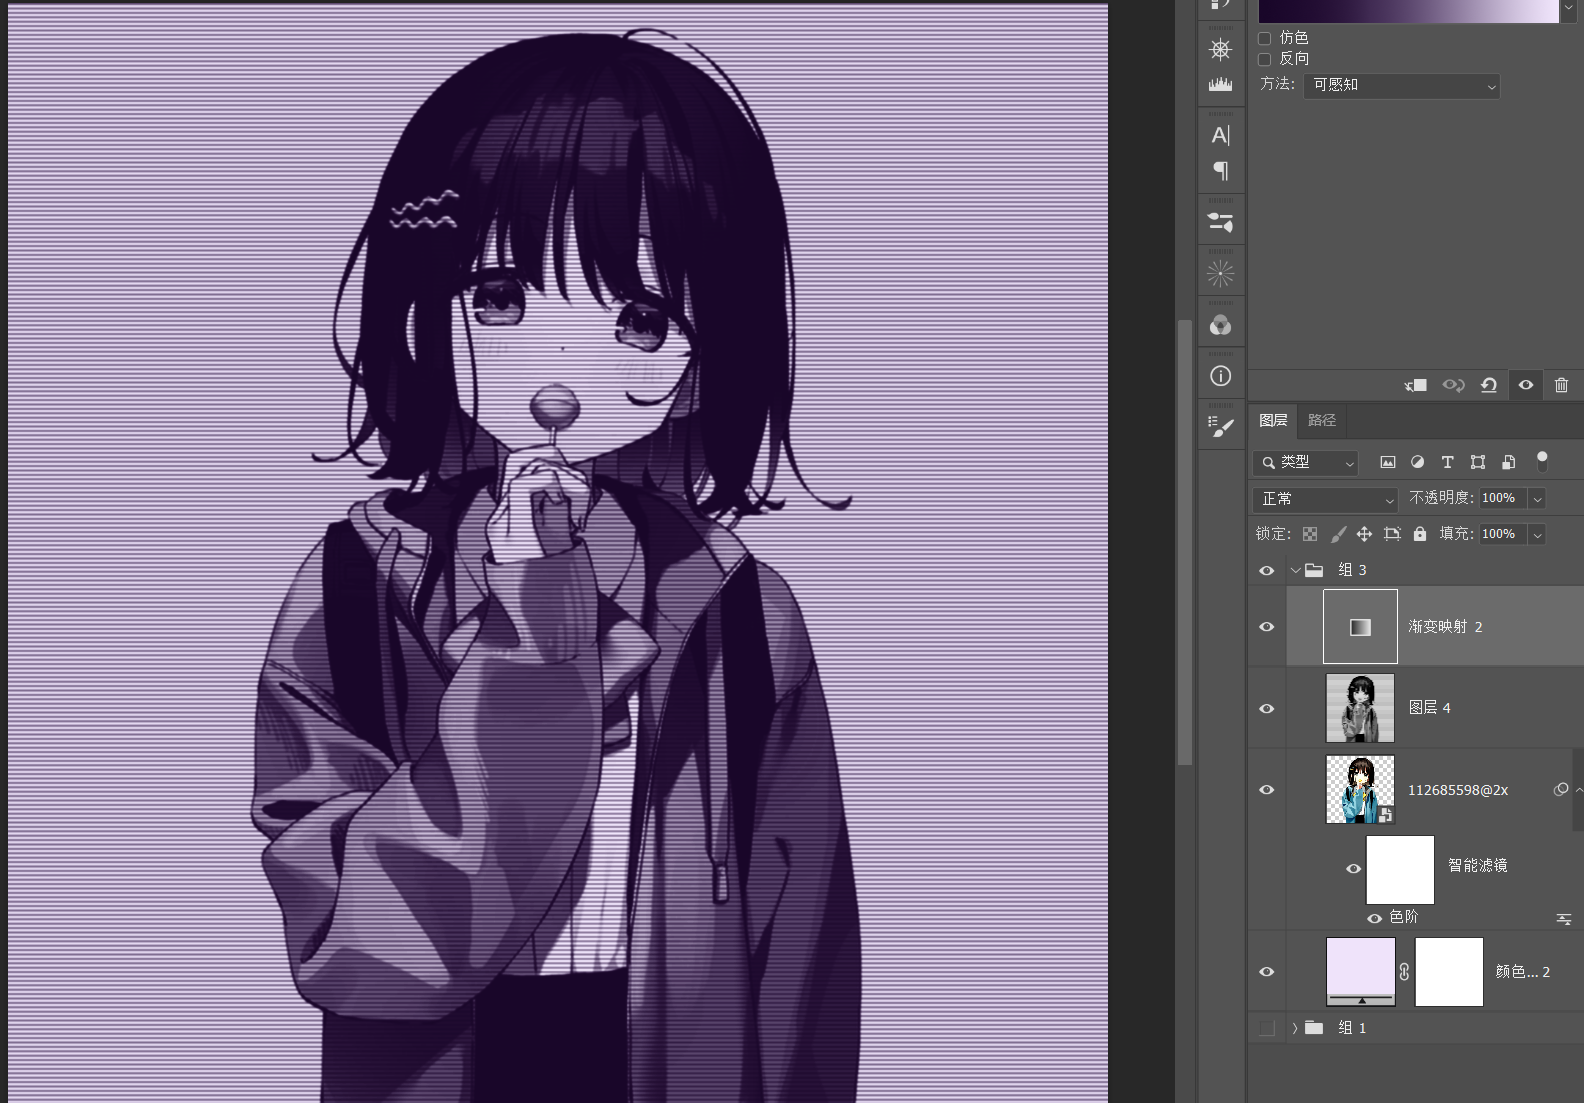Open the 方法 dropdown showing 可感知

(1401, 86)
